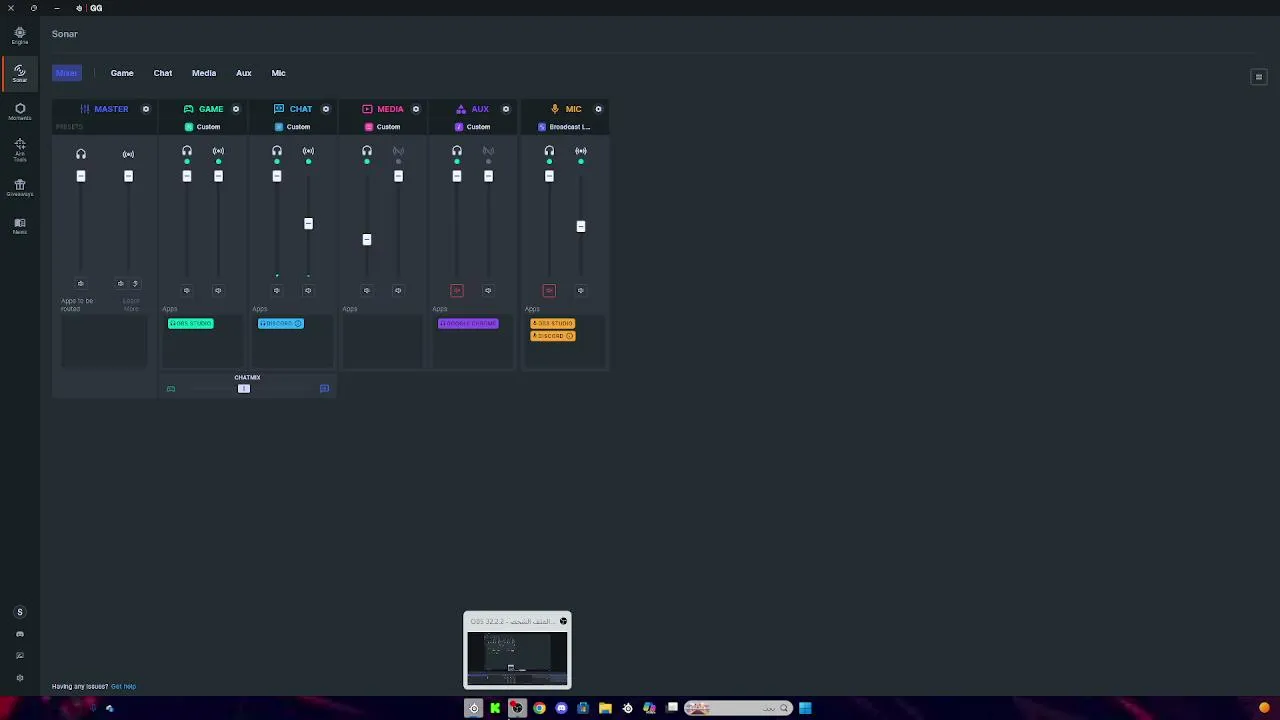Open the News sidebar section
Image resolution: width=1280 pixels, height=720 pixels.
19,226
